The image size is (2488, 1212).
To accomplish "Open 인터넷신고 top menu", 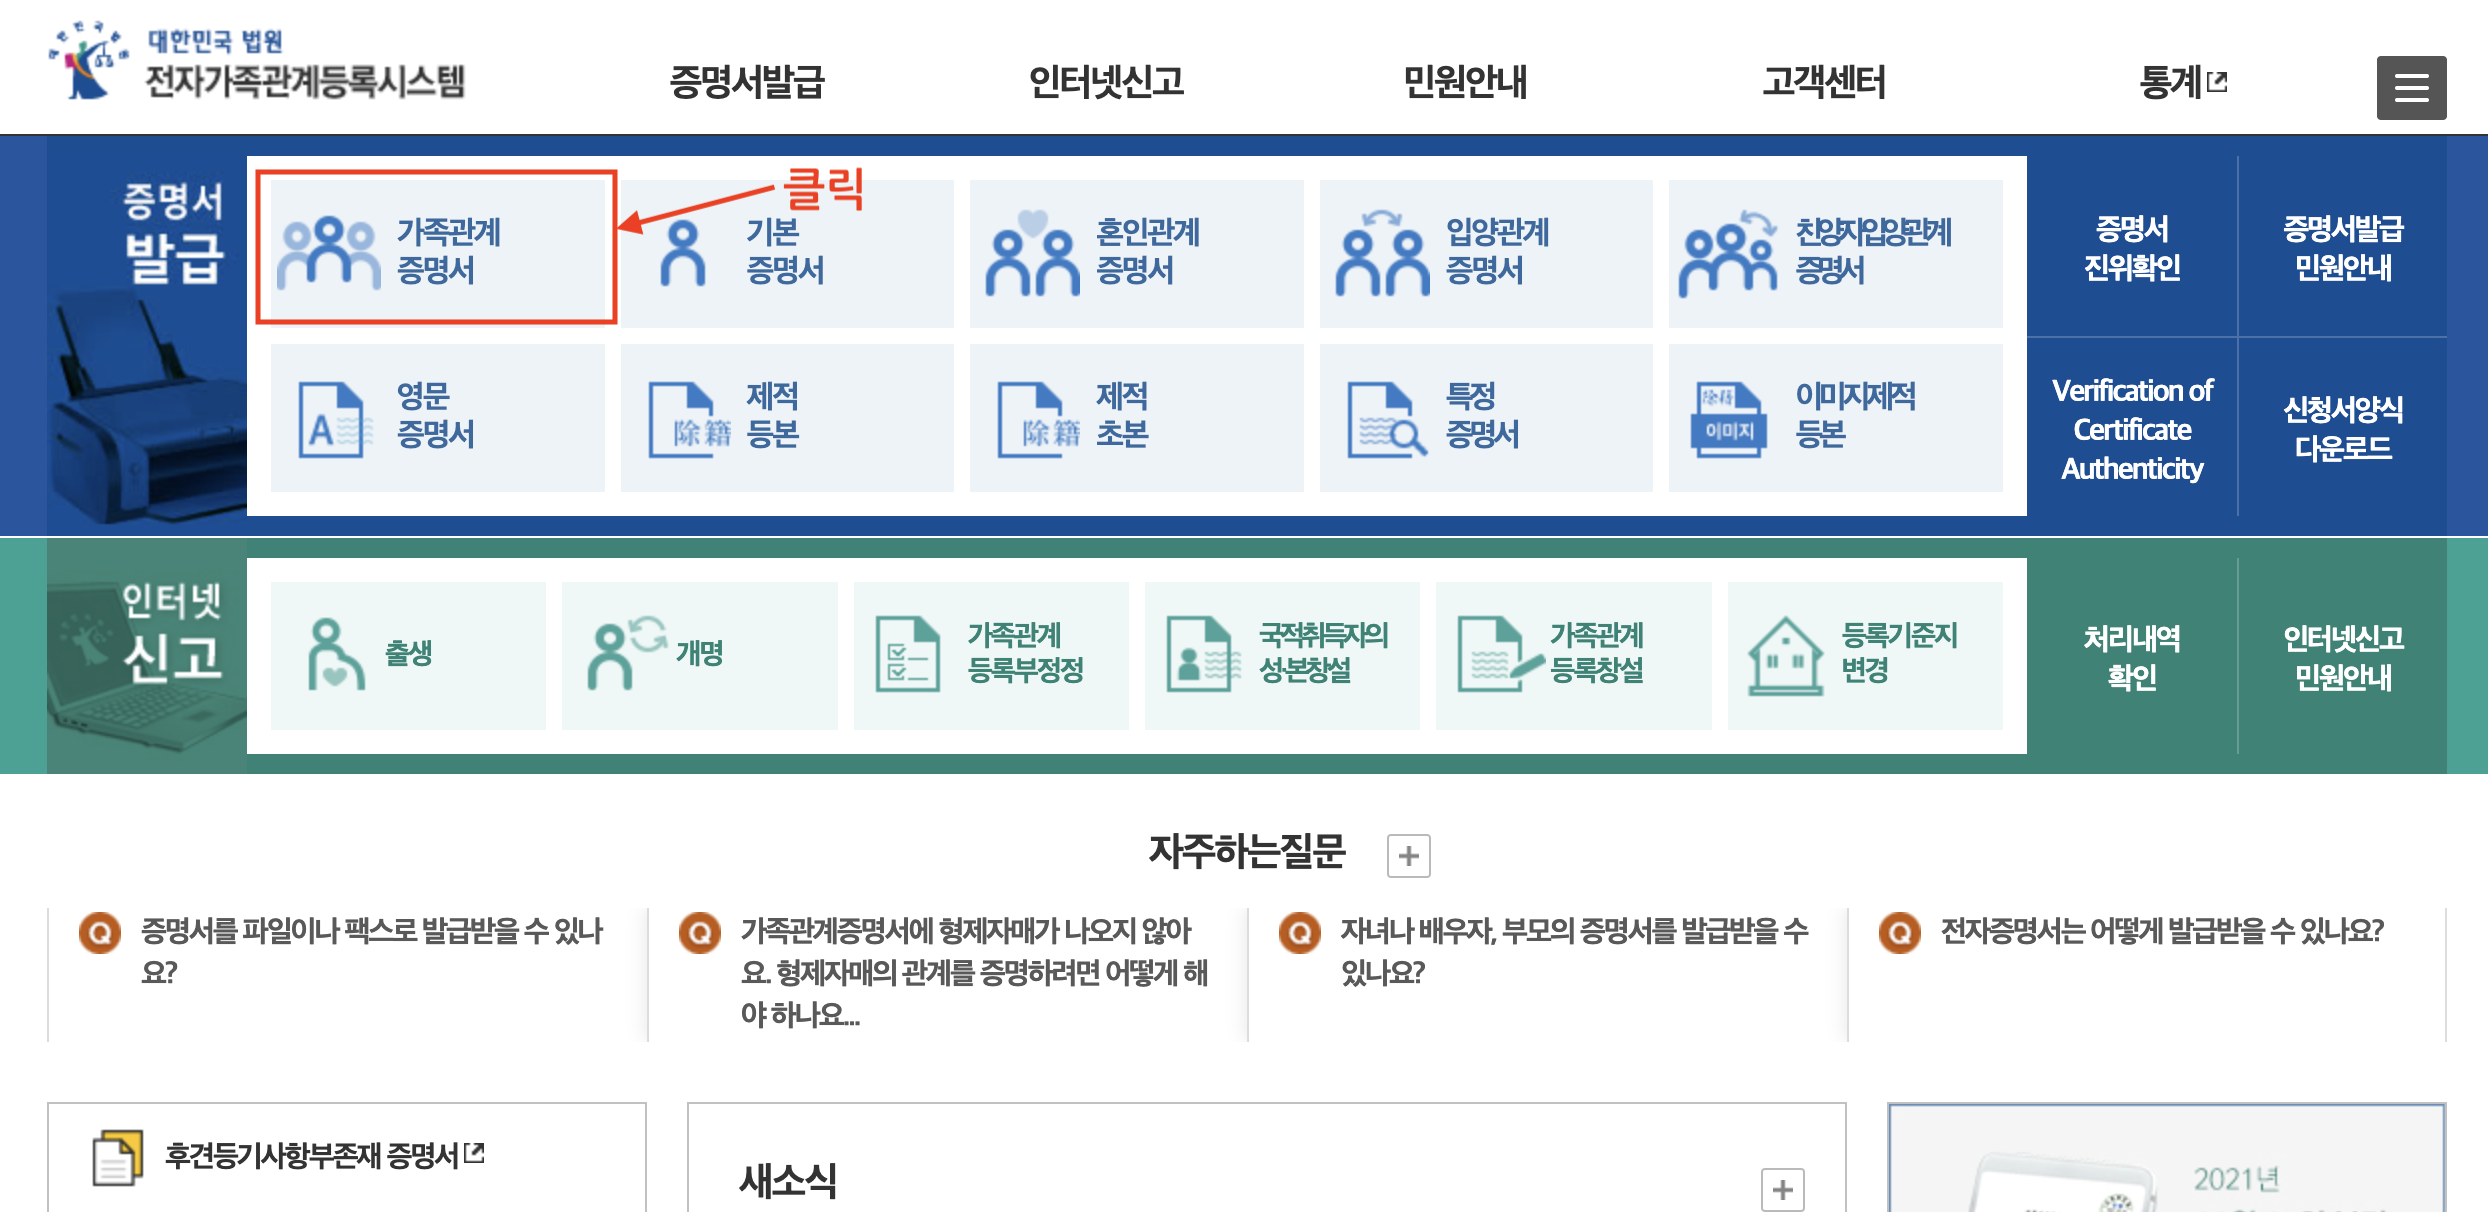I will pos(1106,82).
